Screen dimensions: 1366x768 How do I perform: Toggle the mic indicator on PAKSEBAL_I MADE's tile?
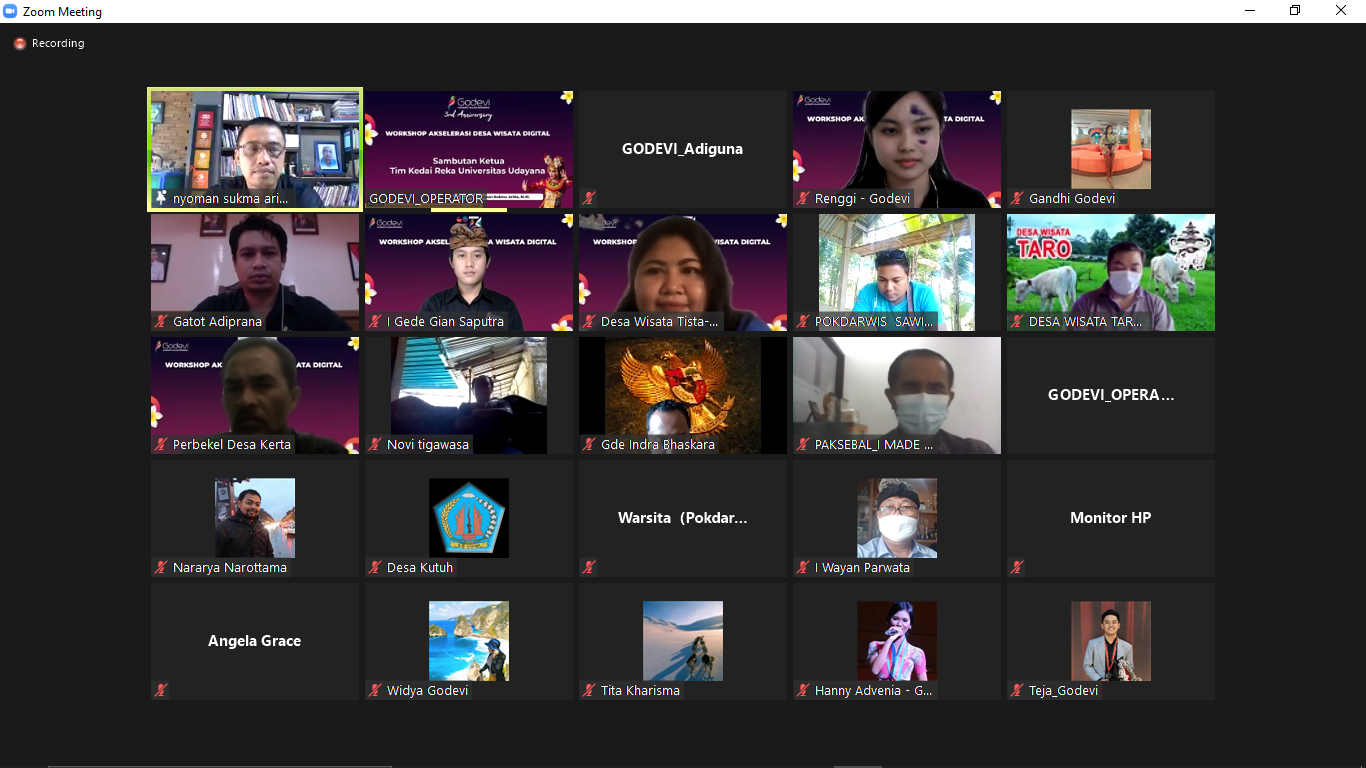point(803,444)
